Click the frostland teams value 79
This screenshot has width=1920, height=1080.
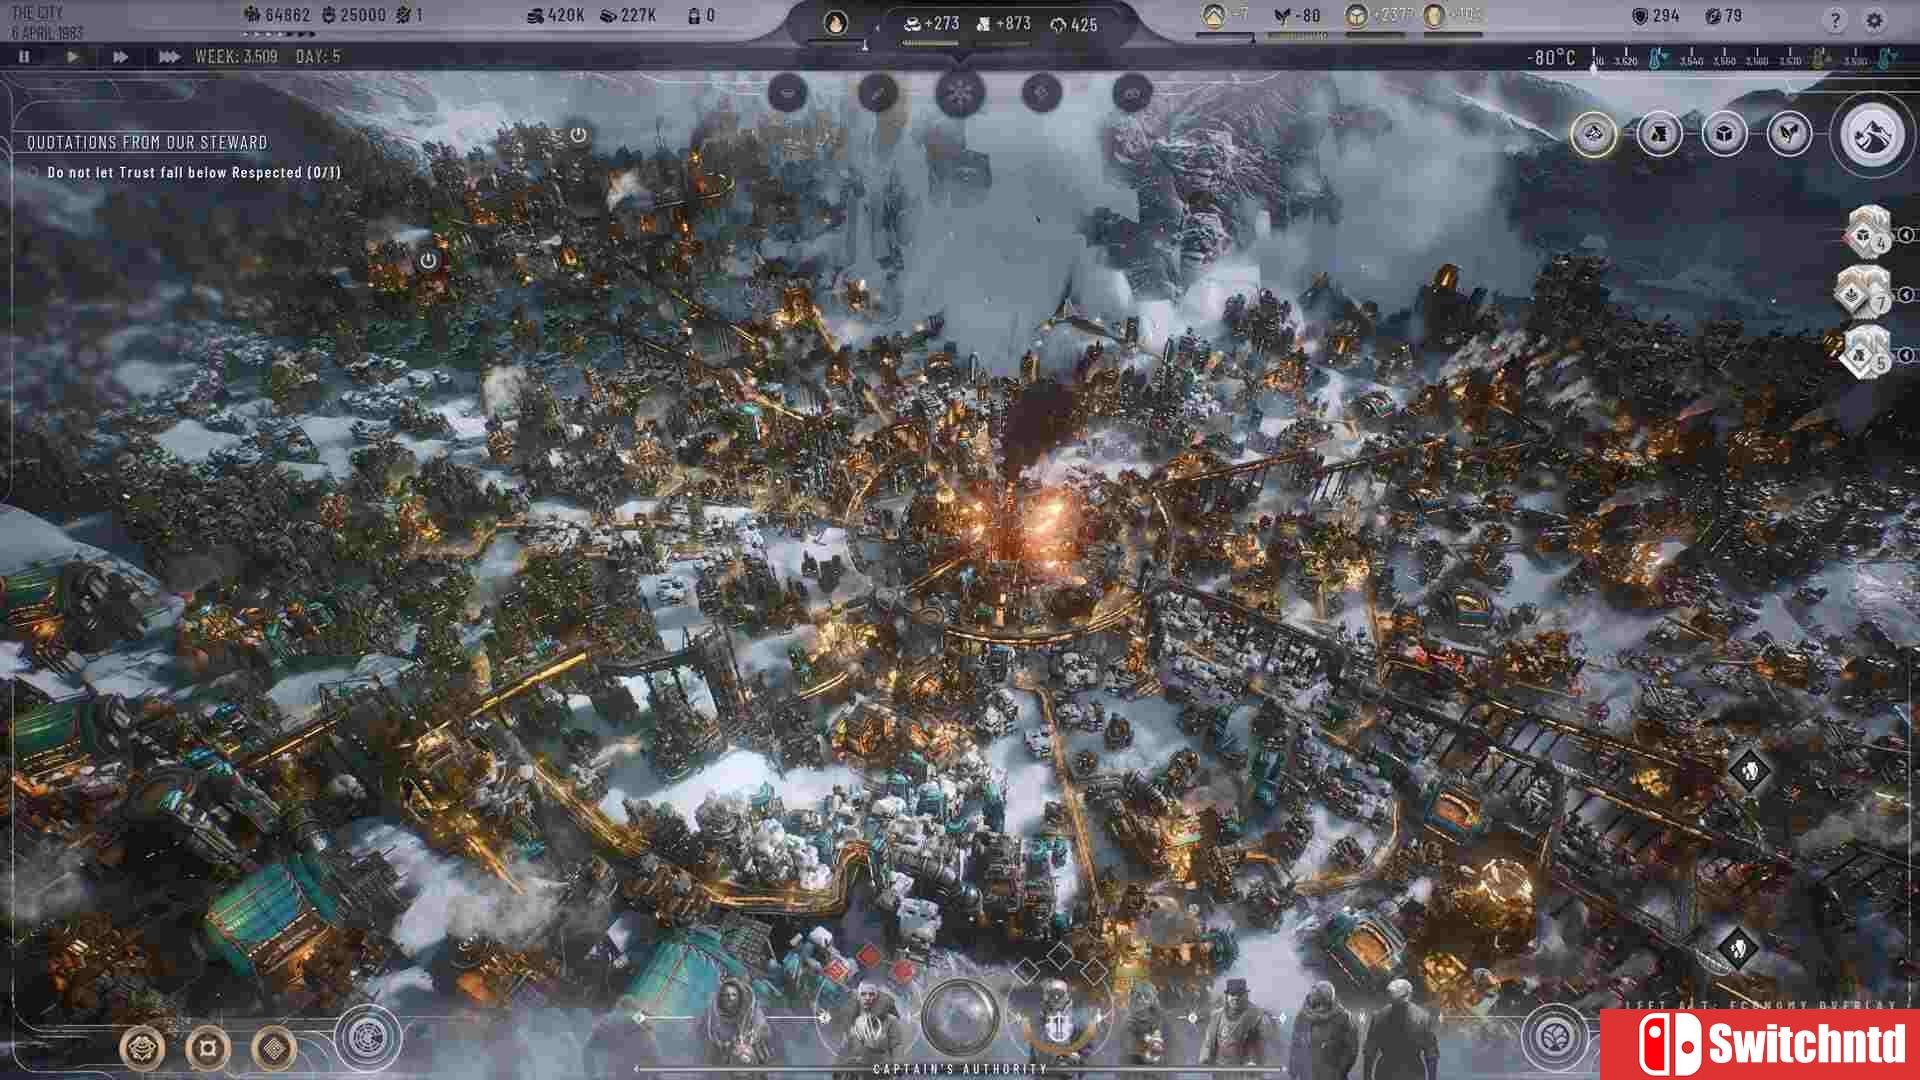1722,16
